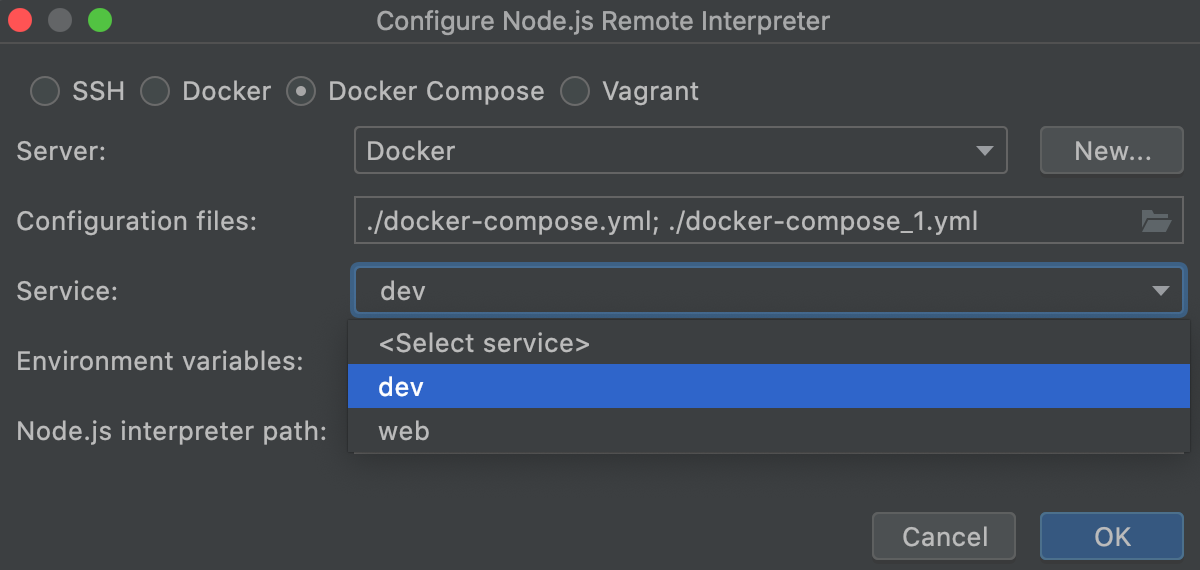Select the SSH radio button
The image size is (1200, 570).
click(x=45, y=92)
